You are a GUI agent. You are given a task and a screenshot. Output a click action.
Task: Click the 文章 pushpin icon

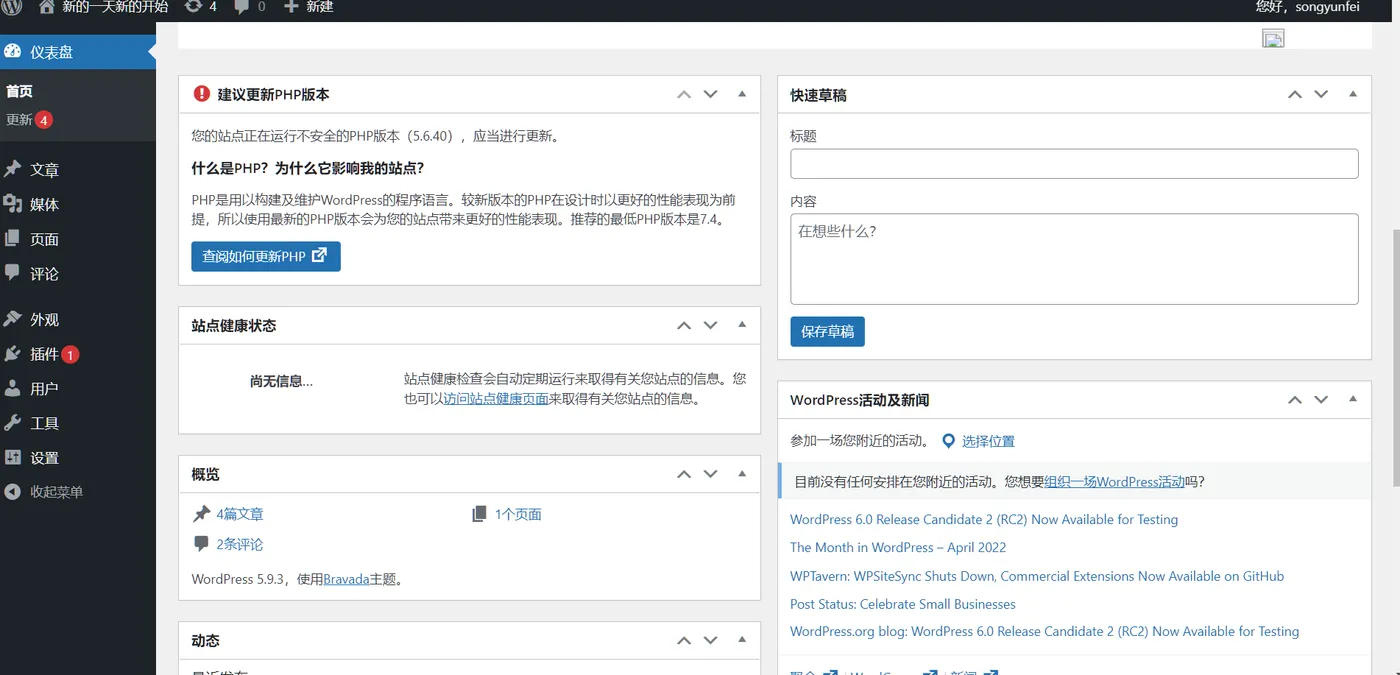(13, 169)
